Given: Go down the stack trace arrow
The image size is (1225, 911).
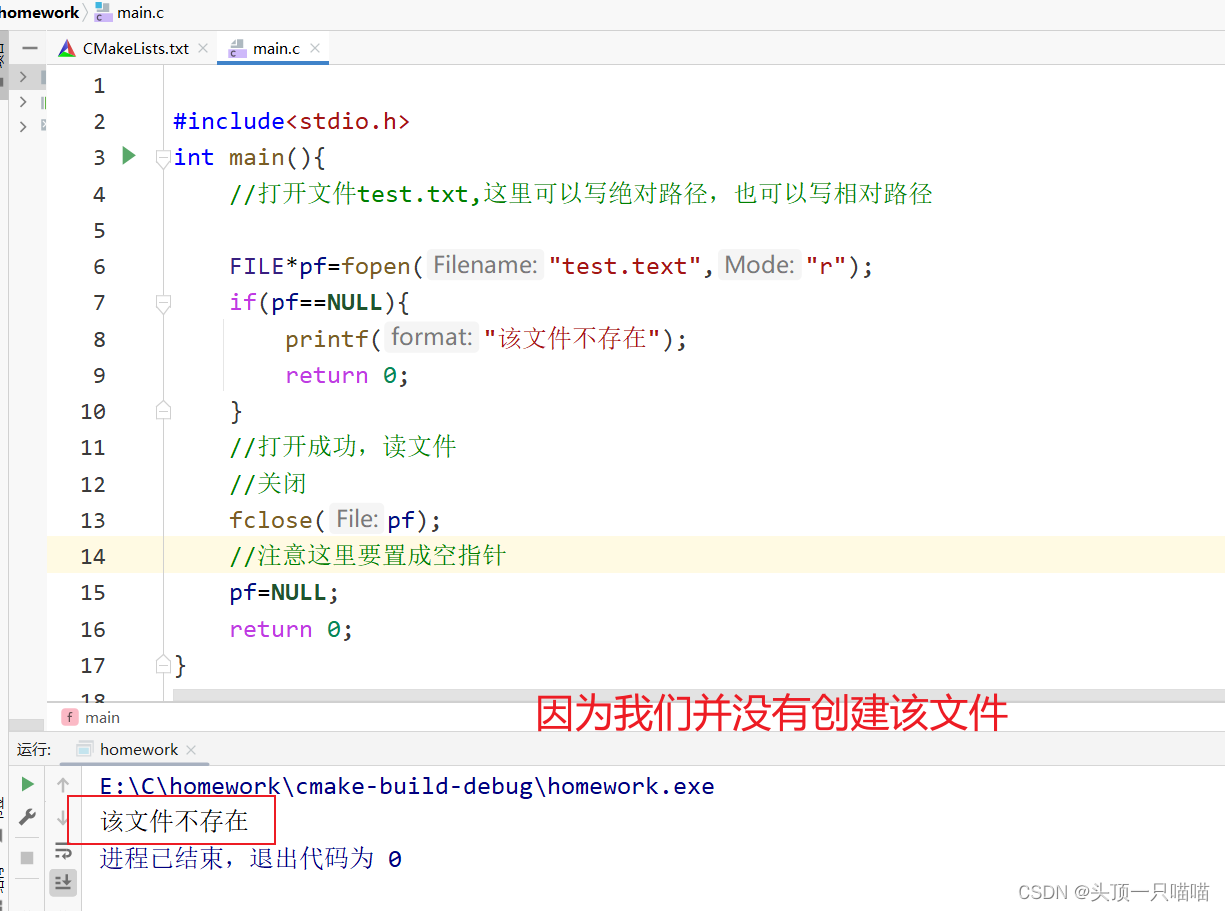Looking at the screenshot, I should point(63,818).
